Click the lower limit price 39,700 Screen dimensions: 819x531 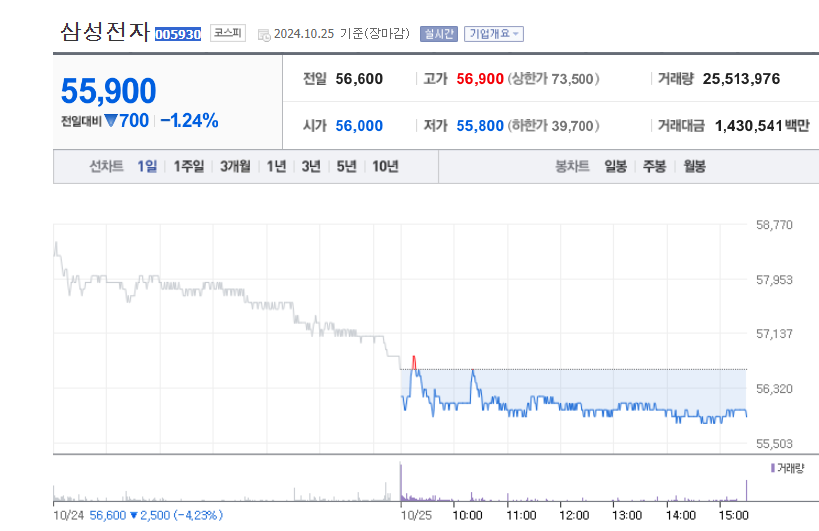(x=572, y=126)
